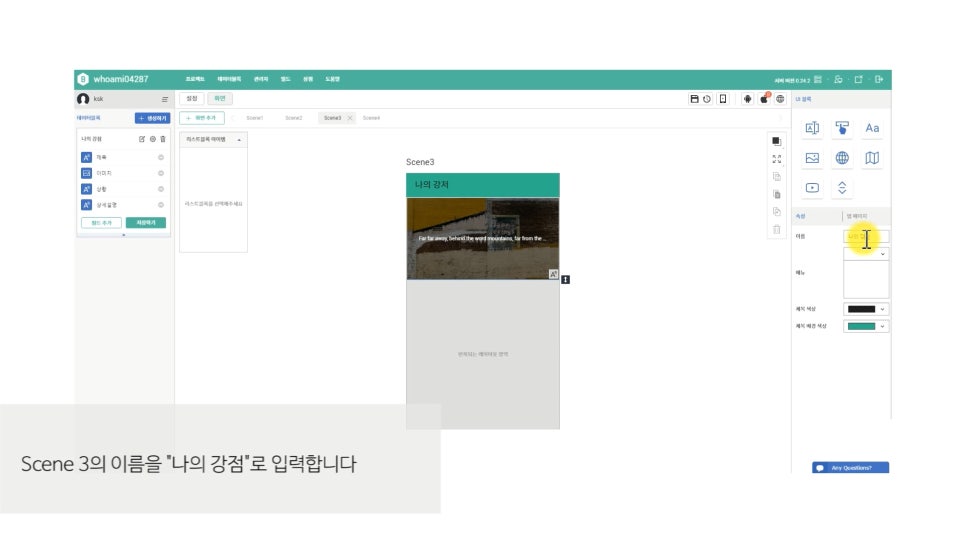Click the open-in-new-window icon in top bar
Image resolution: width=966 pixels, height=543 pixels.
(x=859, y=80)
